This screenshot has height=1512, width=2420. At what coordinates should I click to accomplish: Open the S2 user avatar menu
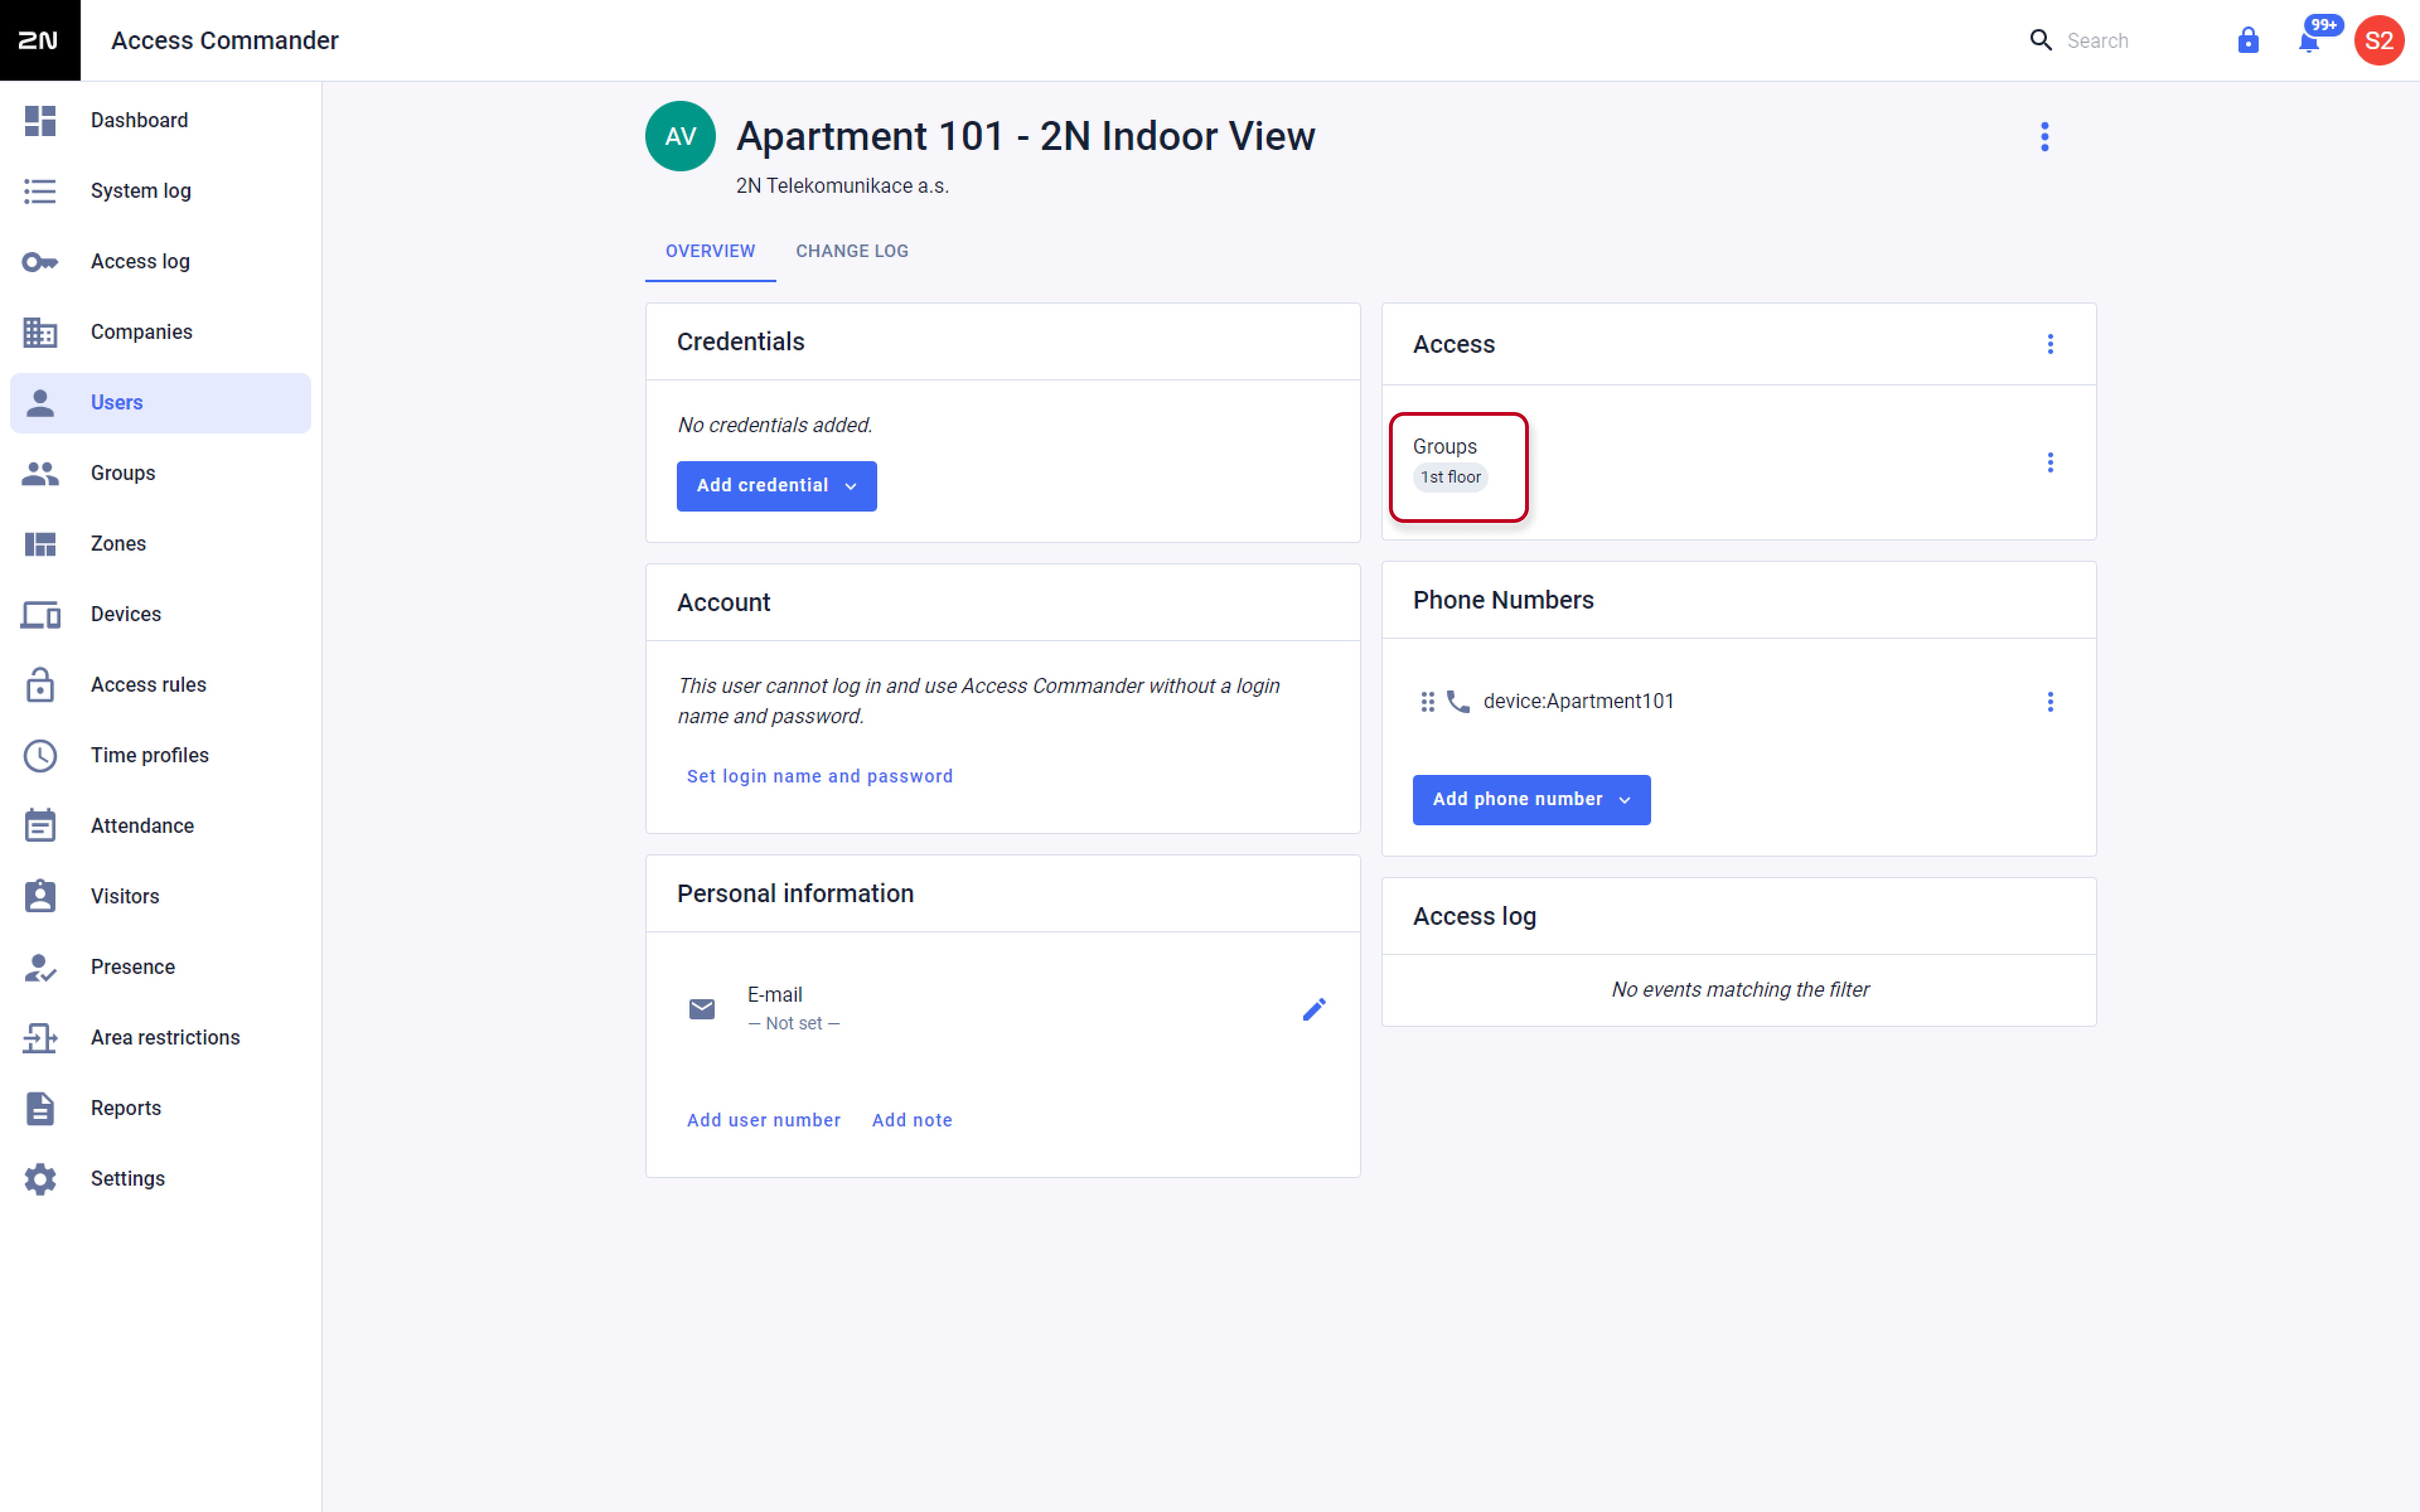(2379, 40)
